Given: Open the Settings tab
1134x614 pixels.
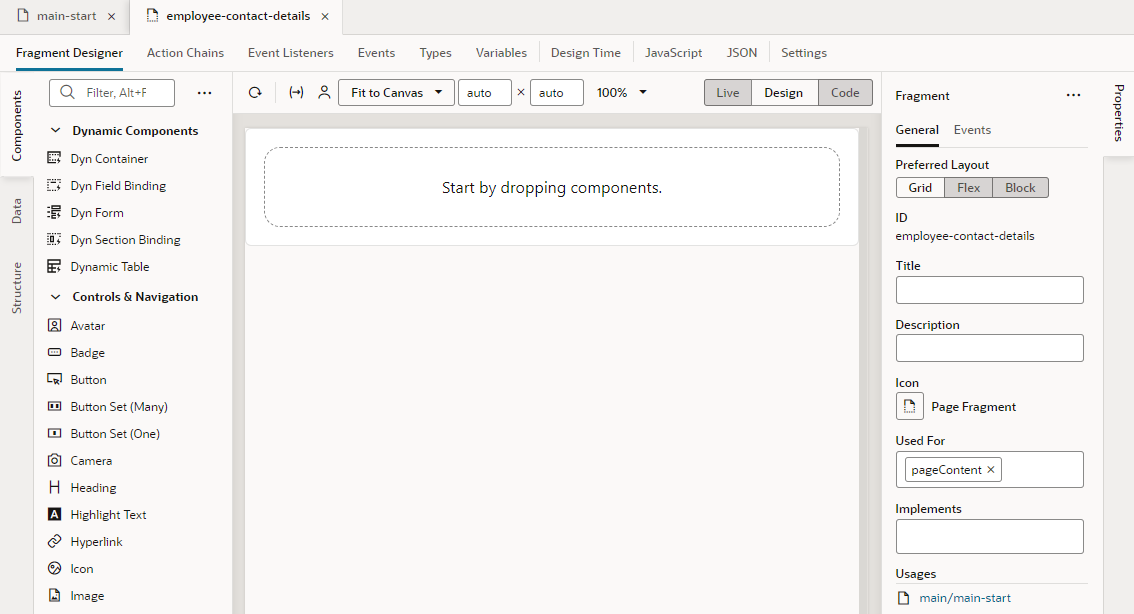Looking at the screenshot, I should click(803, 53).
